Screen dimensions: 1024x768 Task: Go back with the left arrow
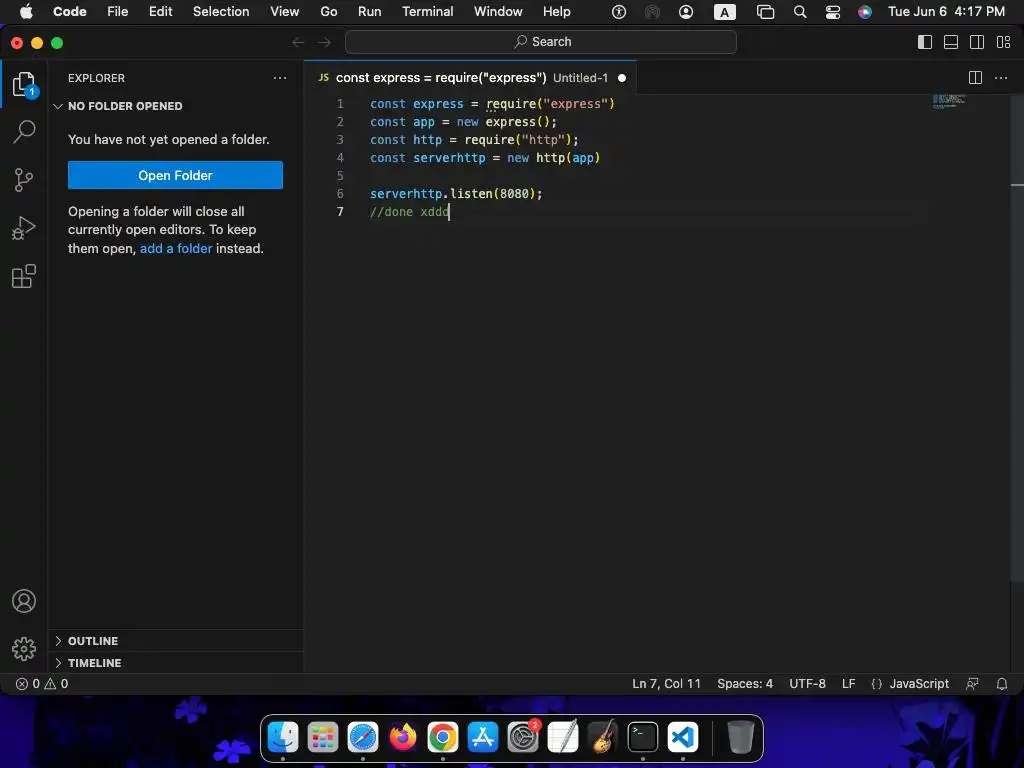[x=298, y=42]
